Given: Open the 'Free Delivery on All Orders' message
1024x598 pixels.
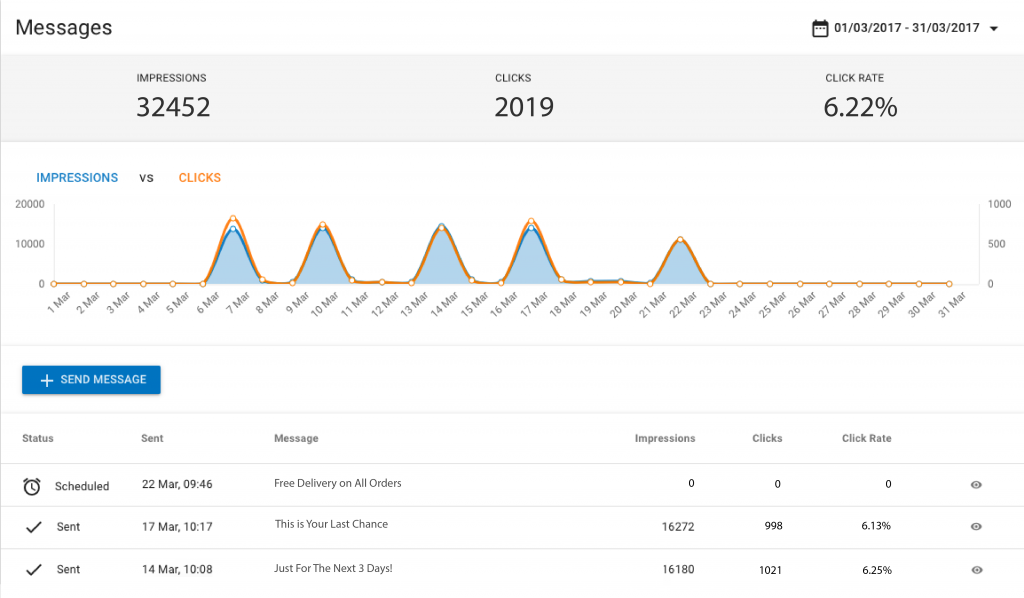Looking at the screenshot, I should (338, 483).
